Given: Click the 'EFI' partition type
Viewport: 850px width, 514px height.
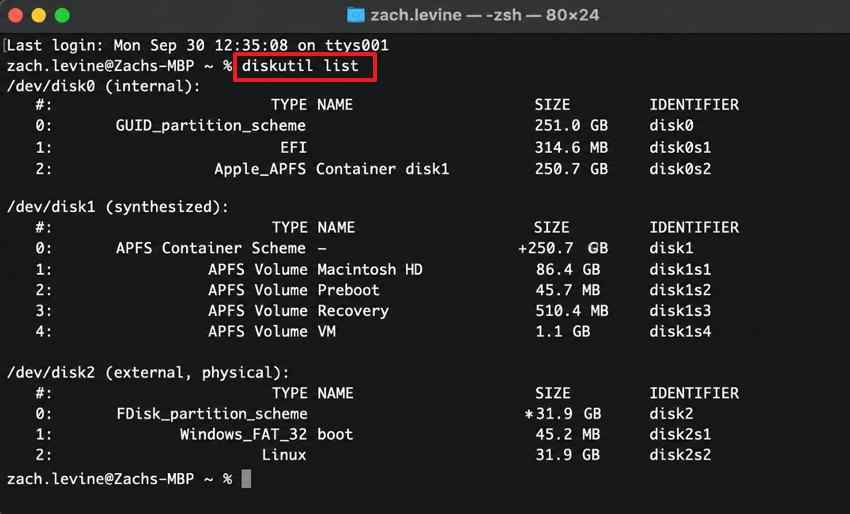Looking at the screenshot, I should click(x=293, y=147).
